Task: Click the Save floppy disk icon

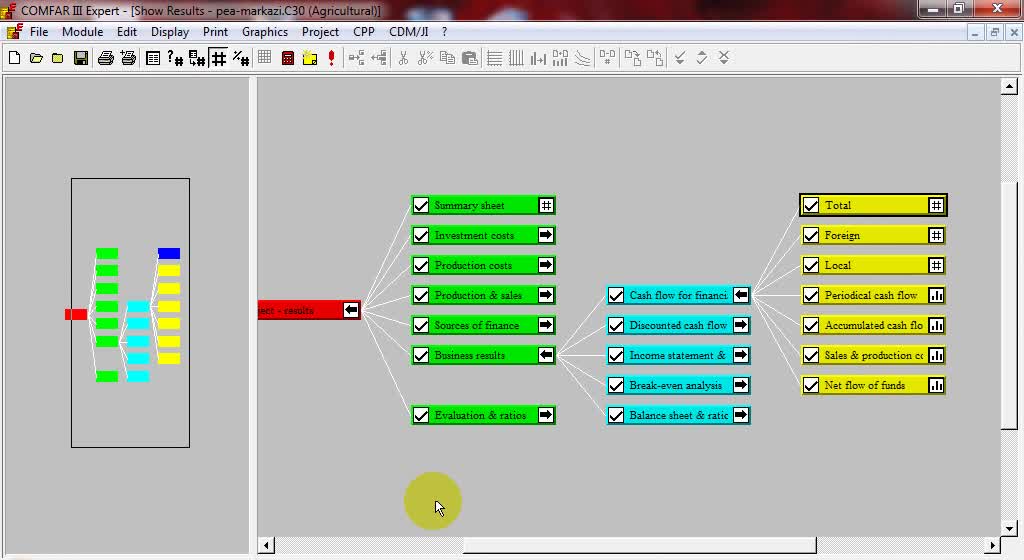Action: [x=81, y=58]
